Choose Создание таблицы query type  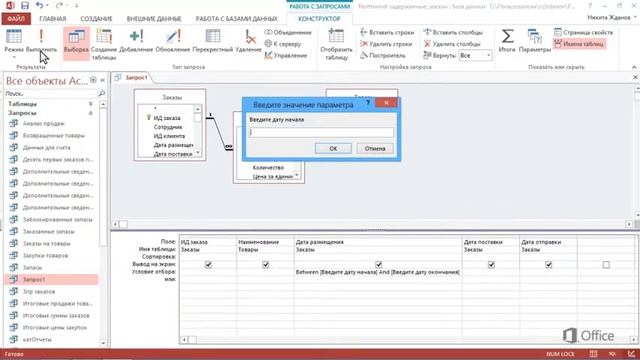tap(104, 44)
